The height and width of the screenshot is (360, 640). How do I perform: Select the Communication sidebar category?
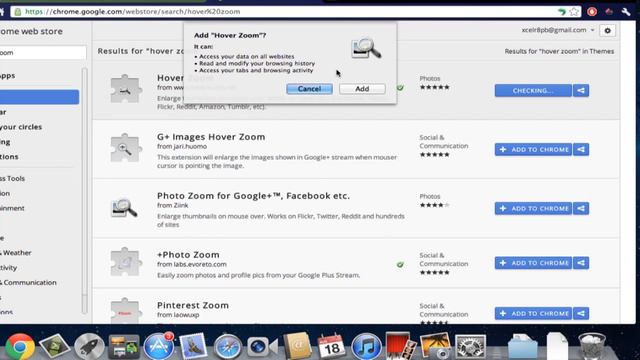(x=29, y=282)
